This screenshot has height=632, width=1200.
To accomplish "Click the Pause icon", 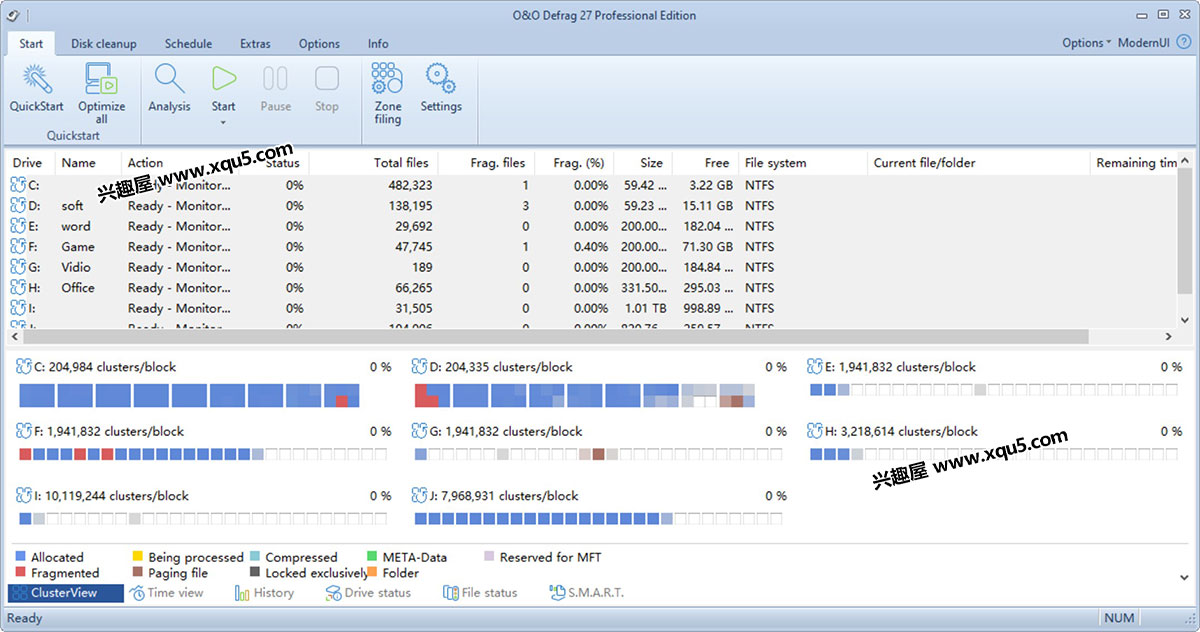I will (x=275, y=79).
